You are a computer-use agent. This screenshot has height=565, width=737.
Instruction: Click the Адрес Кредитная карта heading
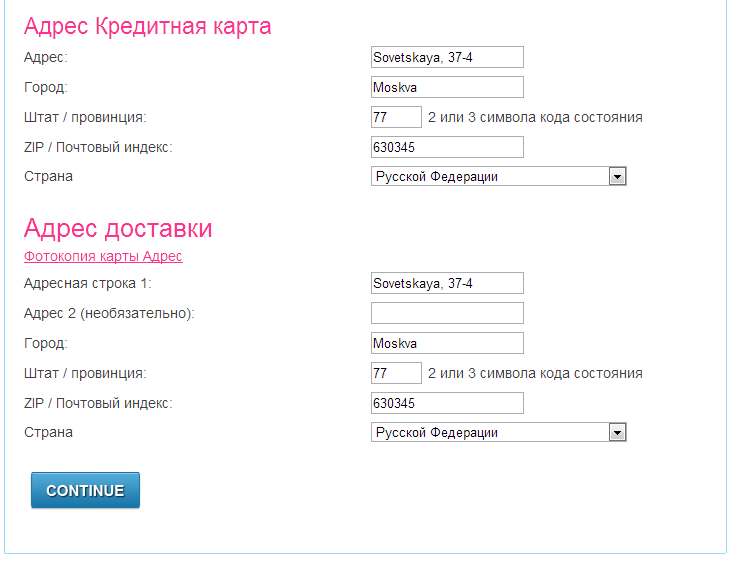tap(148, 26)
